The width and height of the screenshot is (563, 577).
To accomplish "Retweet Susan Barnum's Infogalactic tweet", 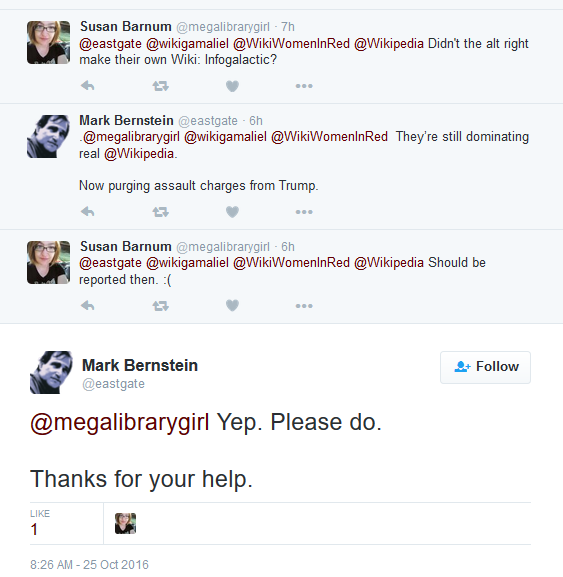I will tap(160, 86).
